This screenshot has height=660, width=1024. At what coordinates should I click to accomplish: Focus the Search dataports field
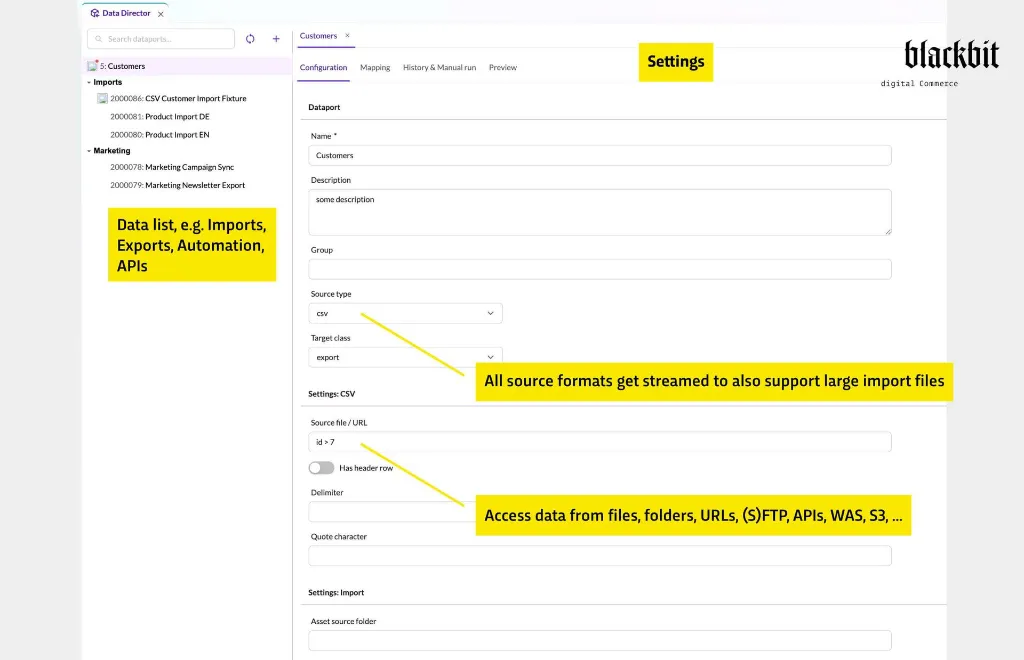[161, 39]
